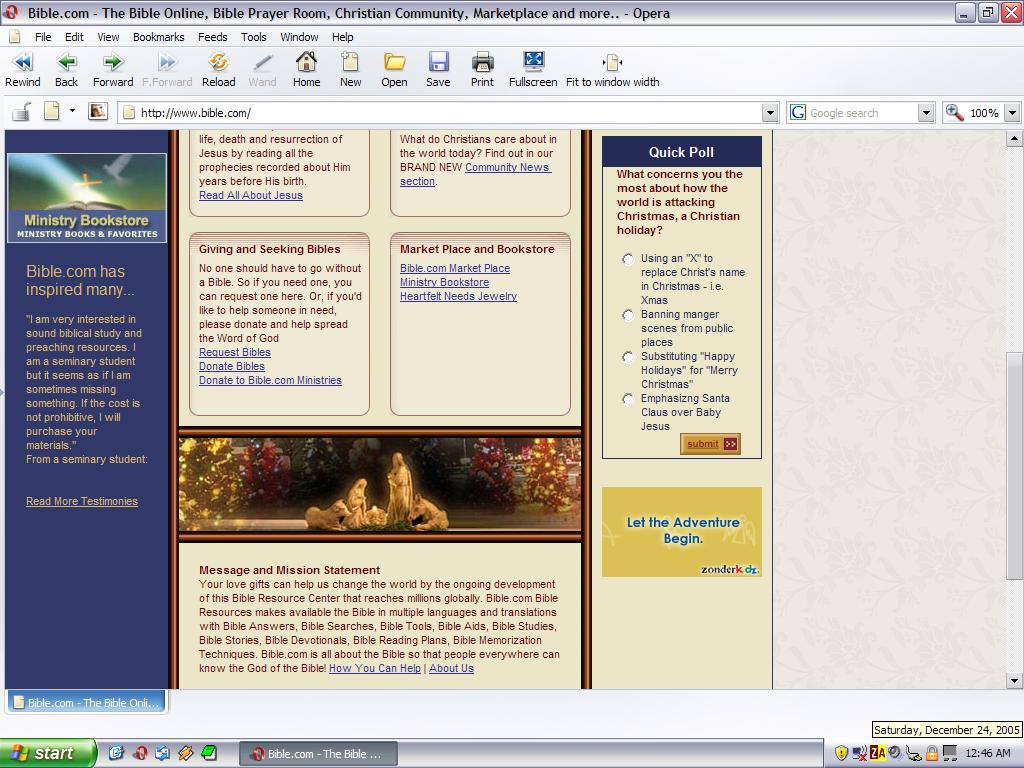Click the green book Quick Launch icon
The width and height of the screenshot is (1024, 768).
209,753
